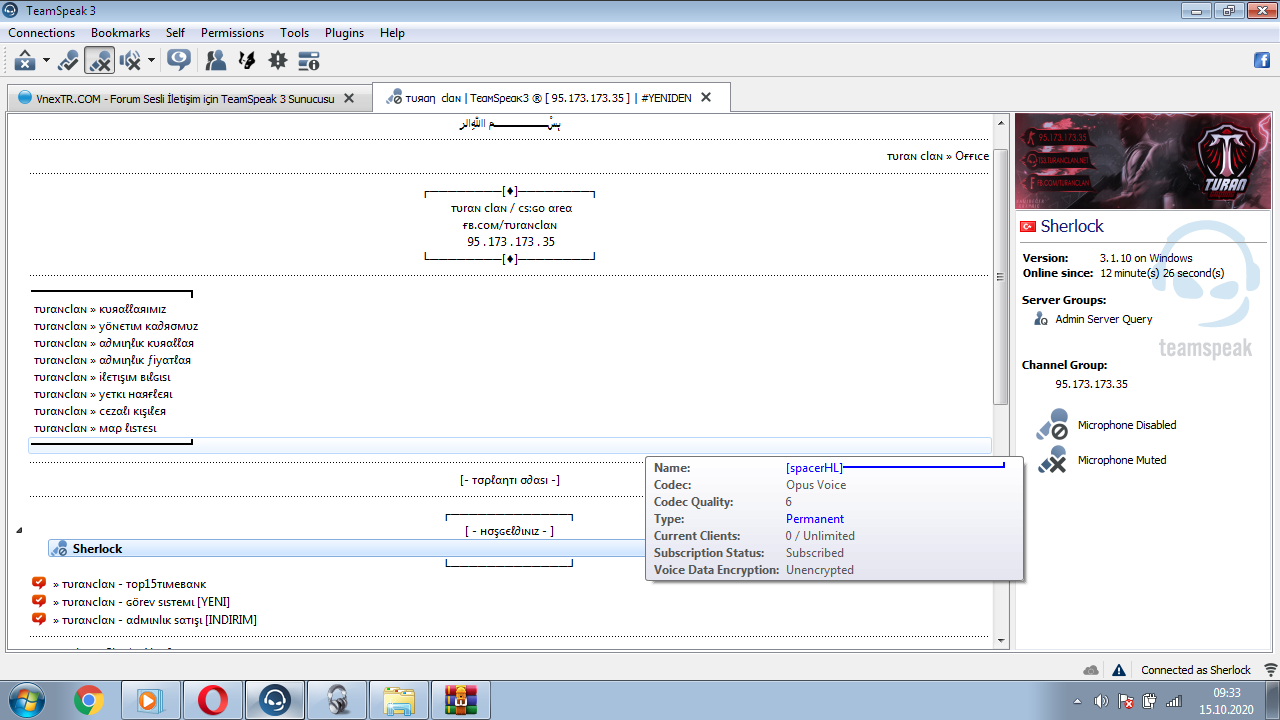
Task: Toggle the Mute Microphone toolbar button
Action: pos(99,60)
